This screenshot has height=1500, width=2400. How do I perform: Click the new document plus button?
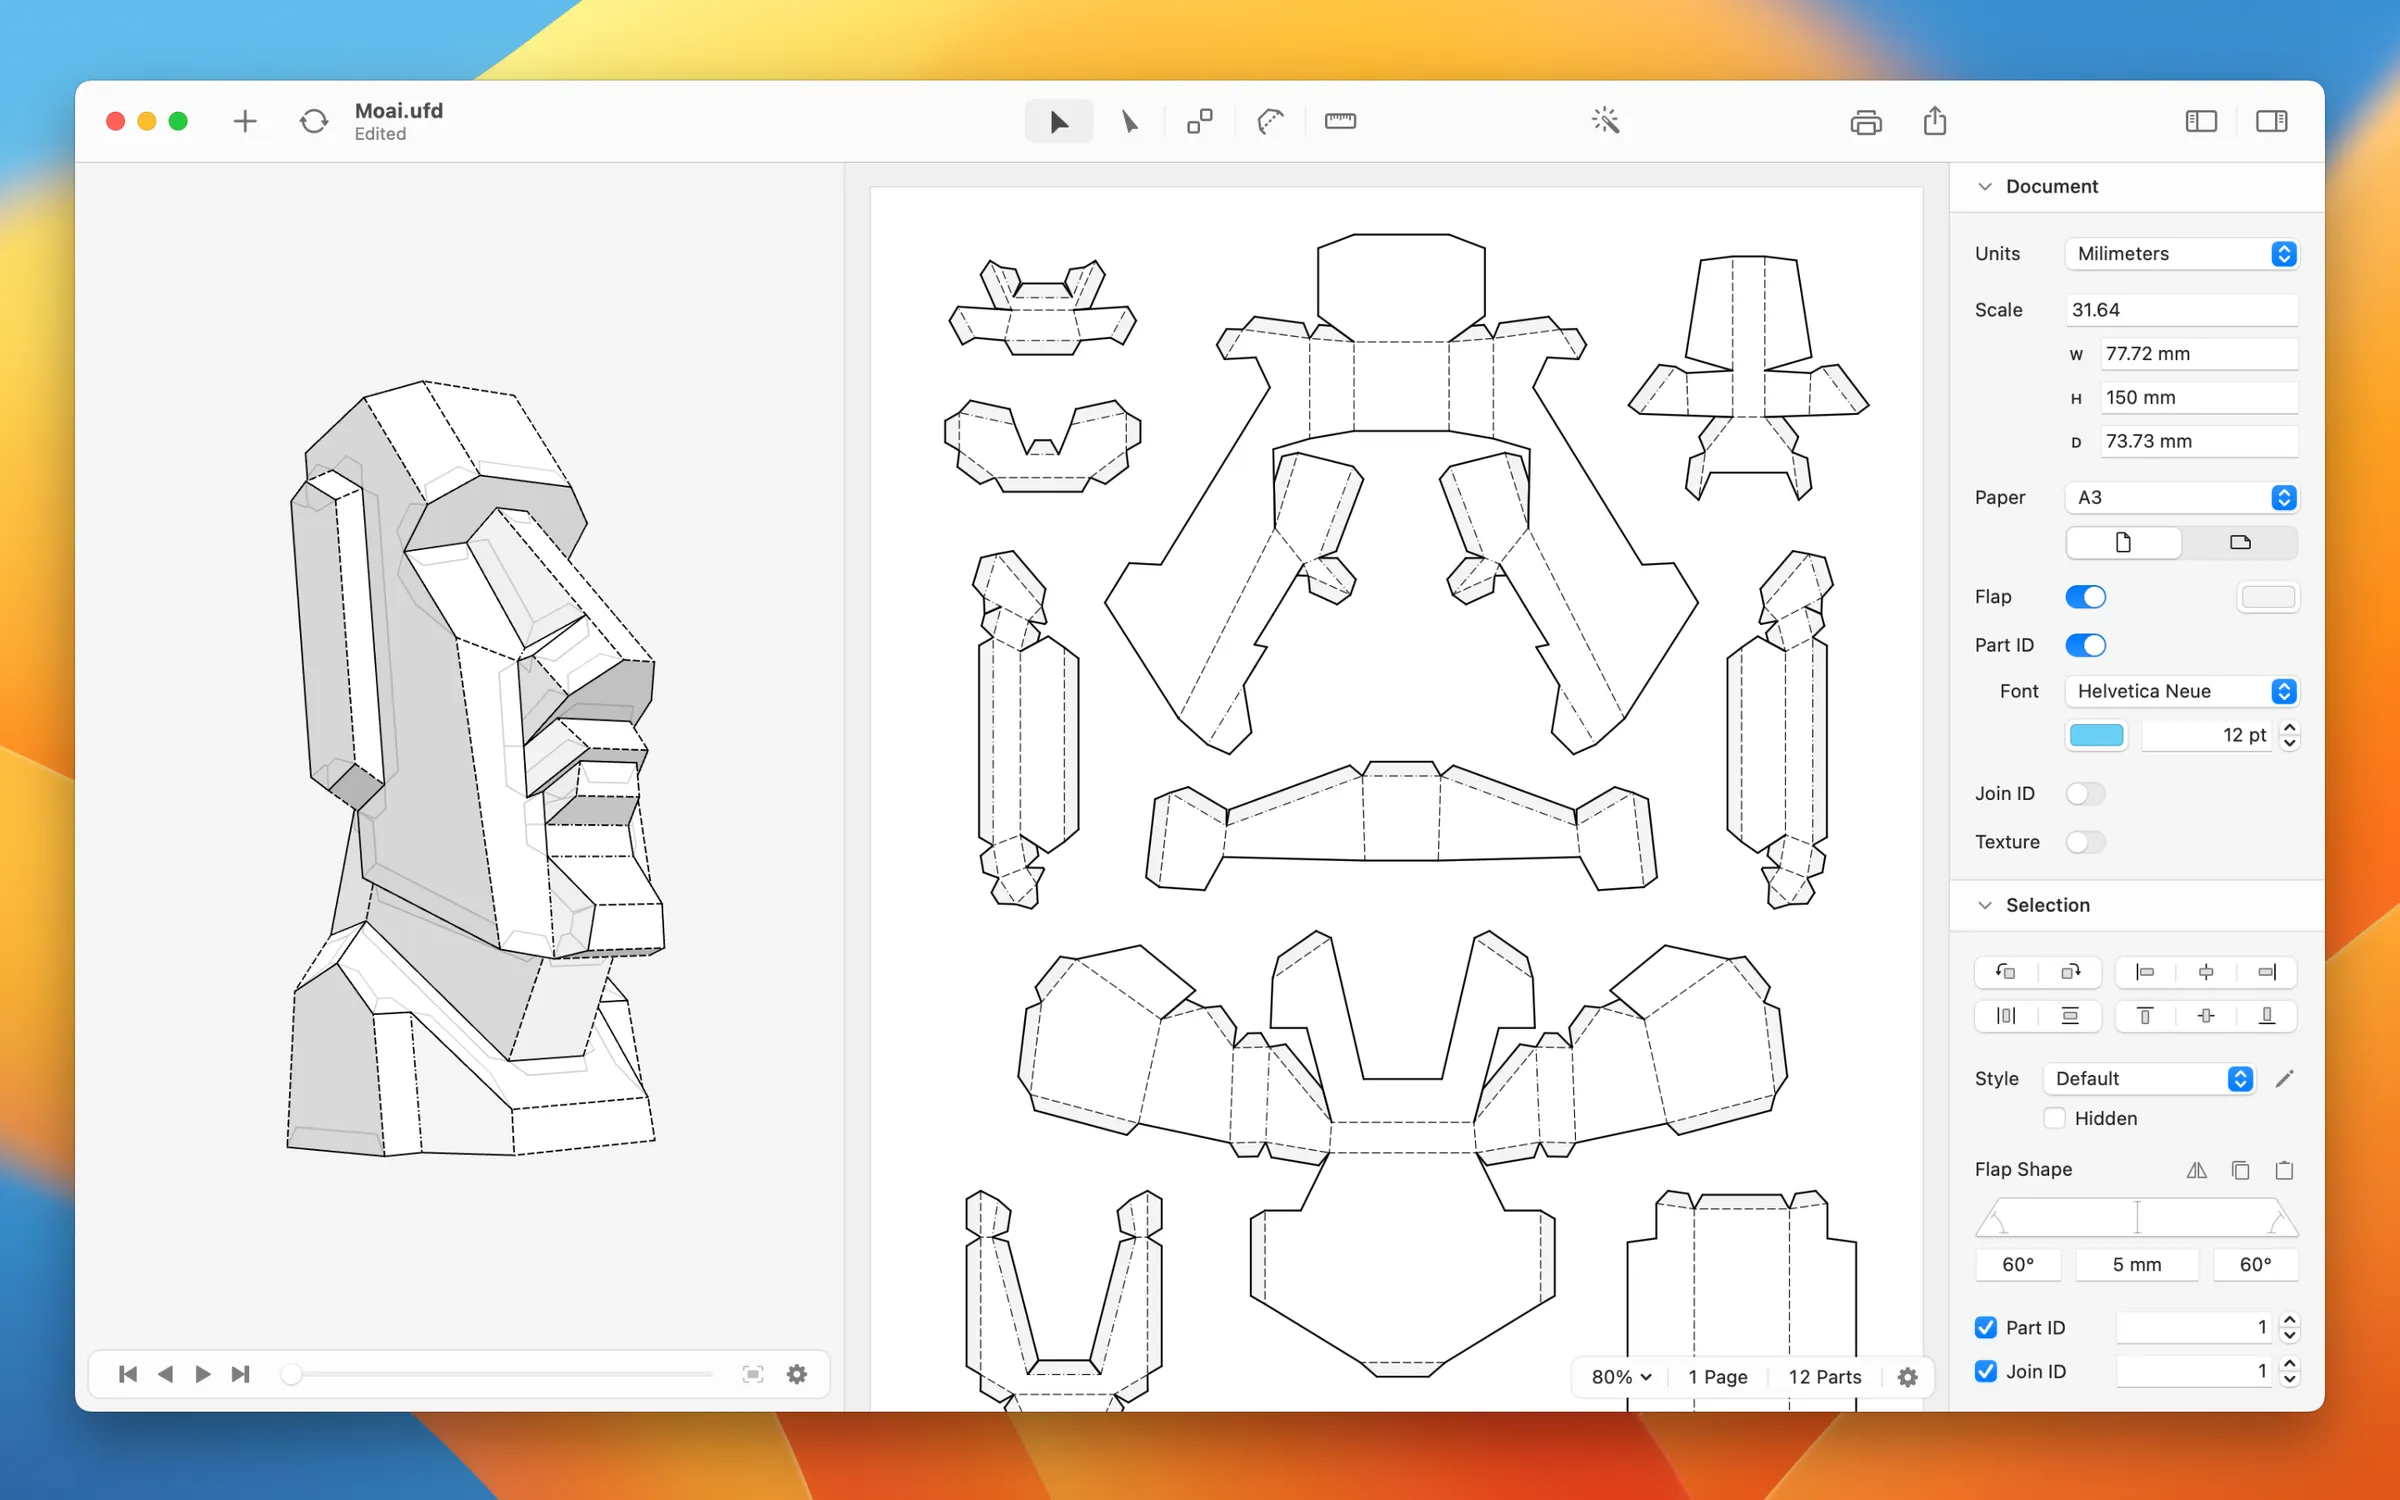pos(244,120)
